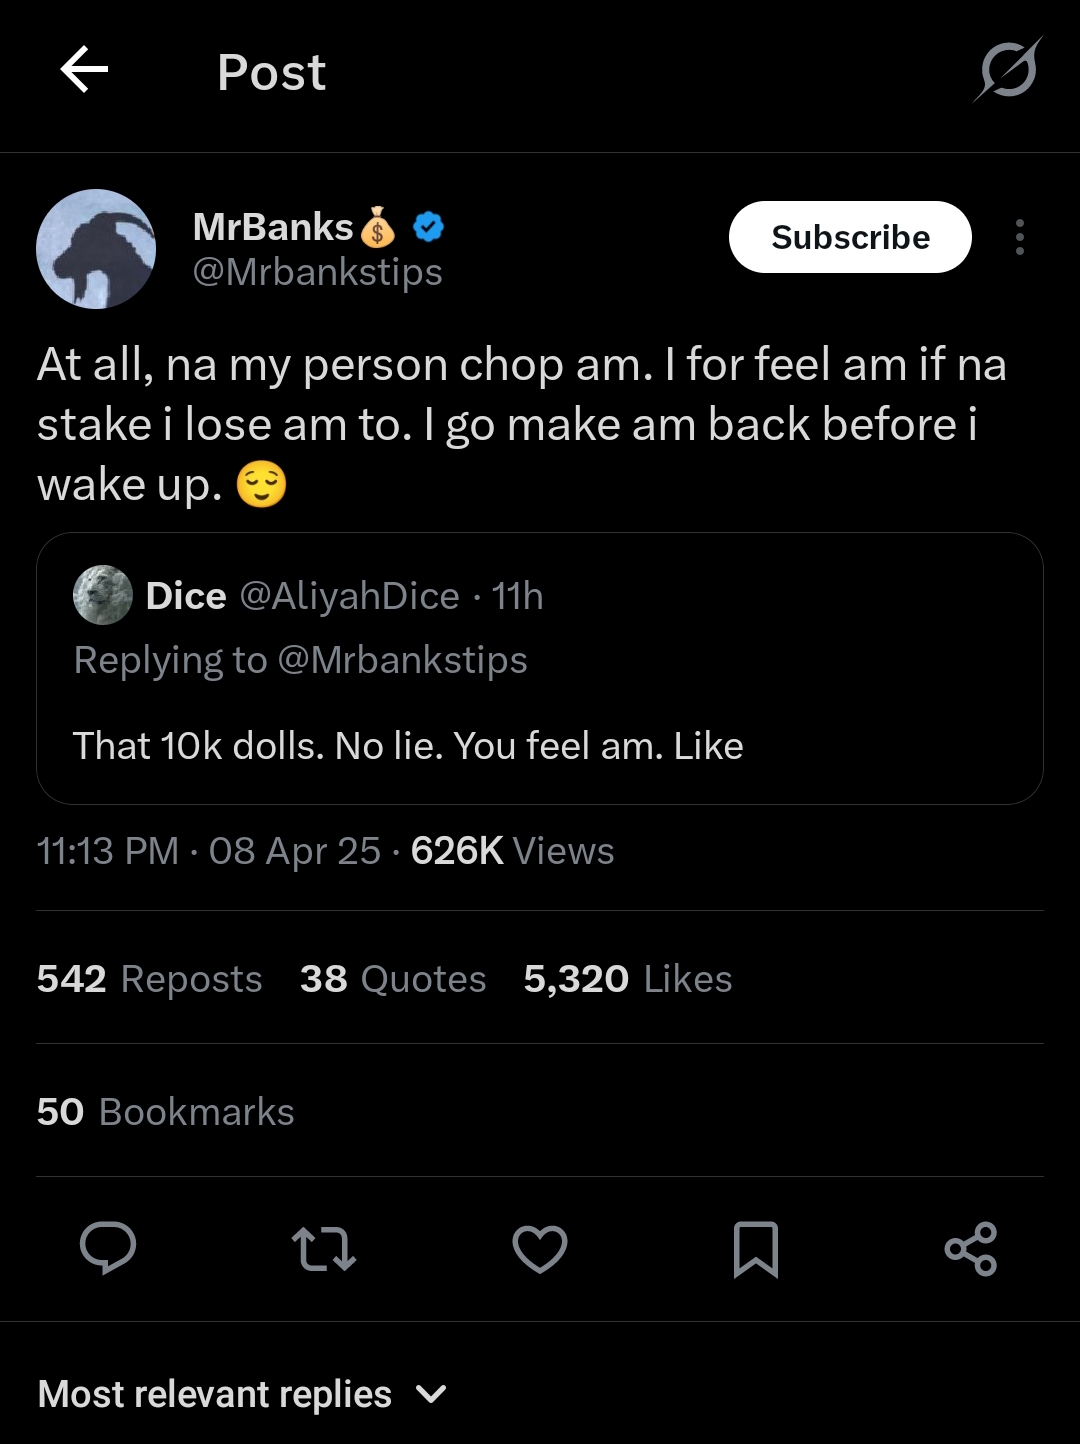The width and height of the screenshot is (1080, 1444).
Task: Open MrBanks profile picture
Action: pyautogui.click(x=96, y=249)
